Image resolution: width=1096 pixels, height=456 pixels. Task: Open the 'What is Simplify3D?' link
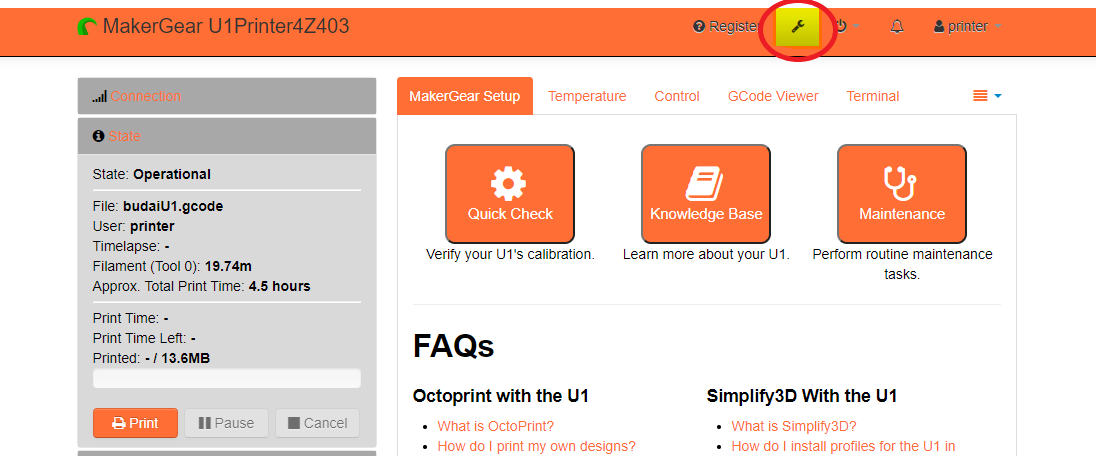[794, 426]
